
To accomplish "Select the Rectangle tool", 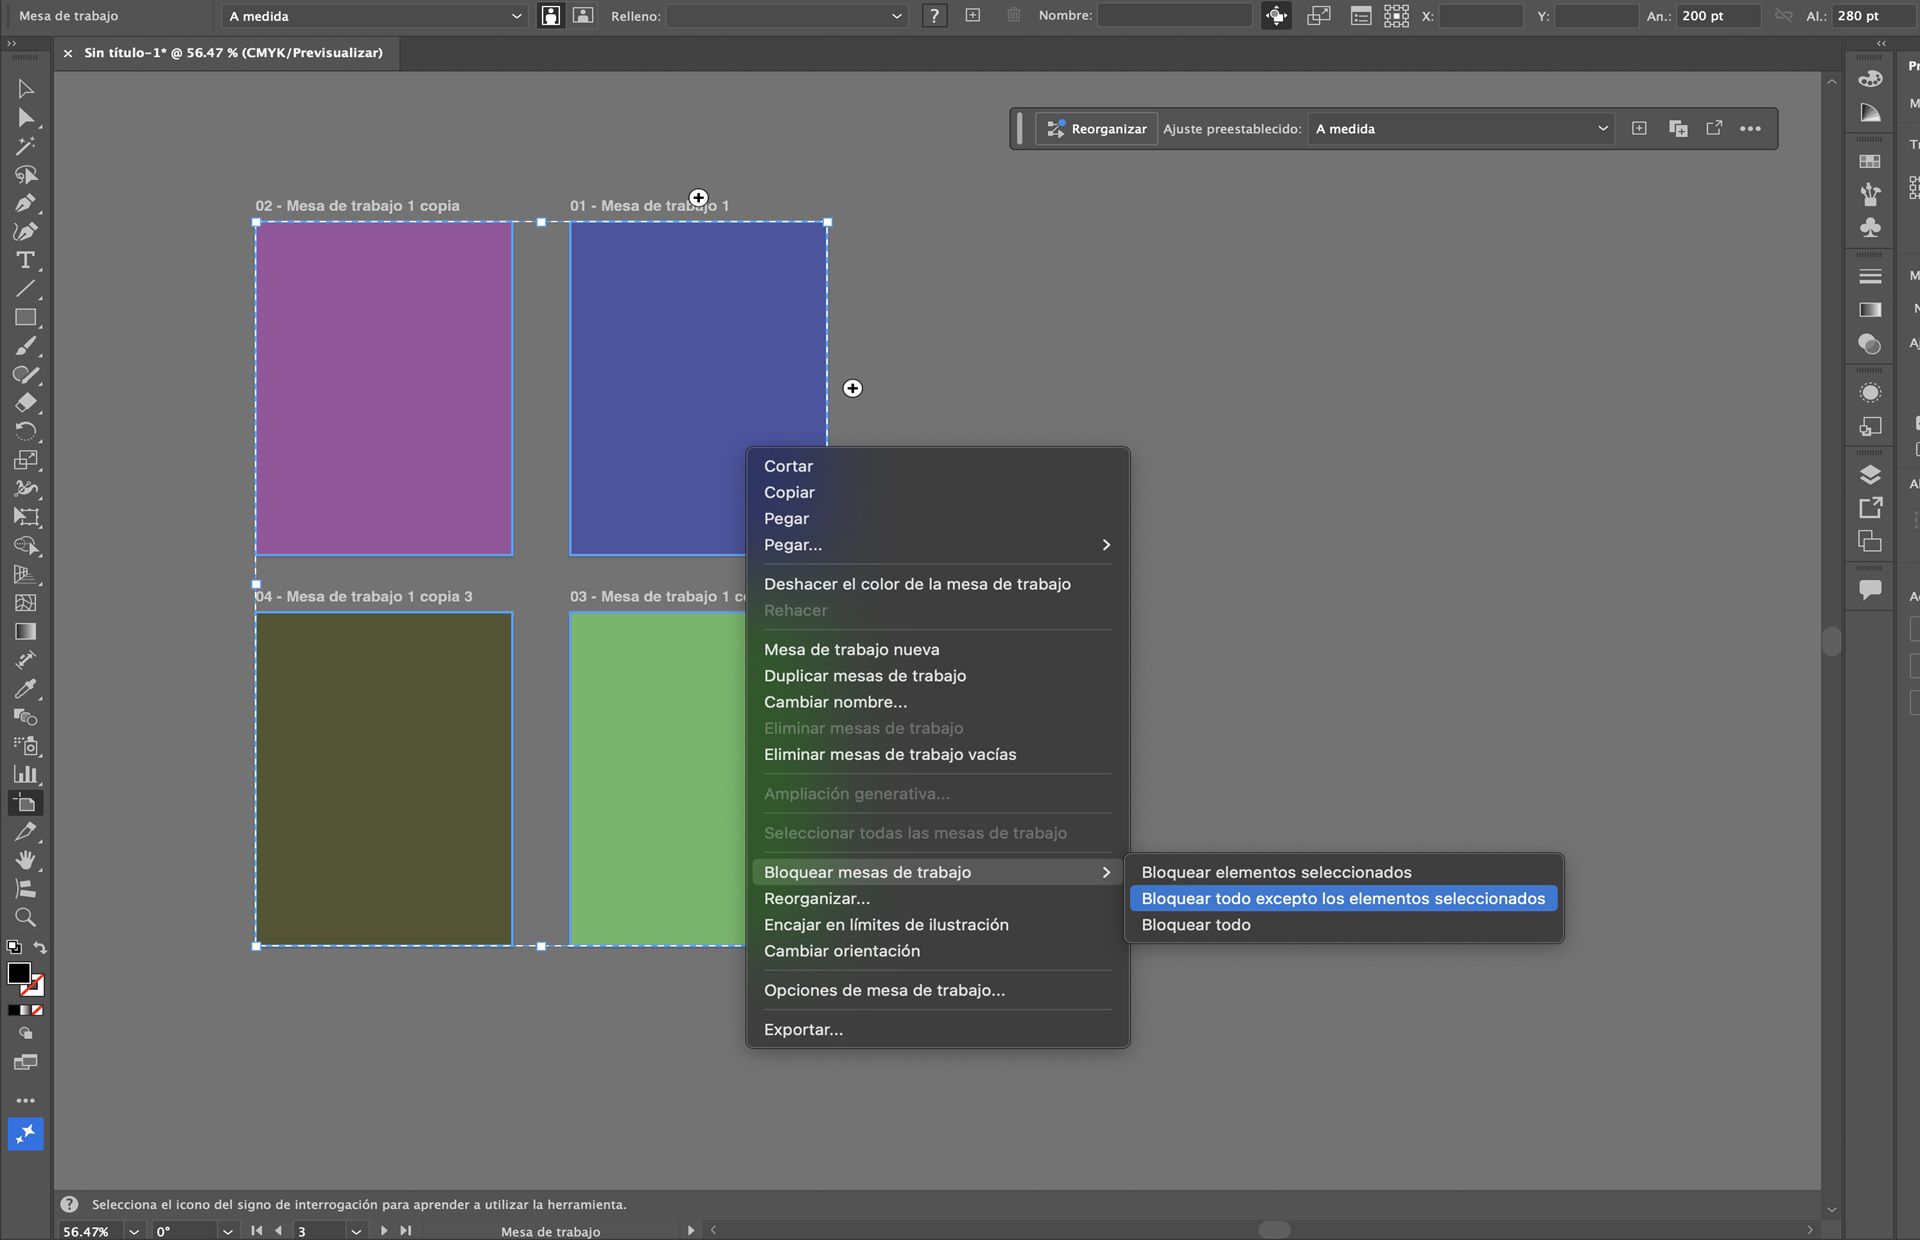I will click(x=25, y=318).
